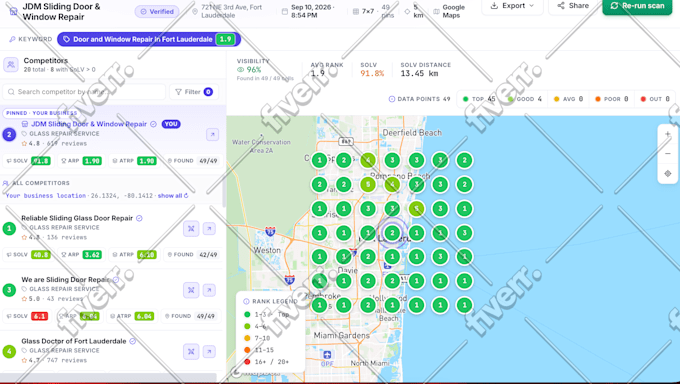Select We are Sliding Door Repair competitor name

[65, 280]
